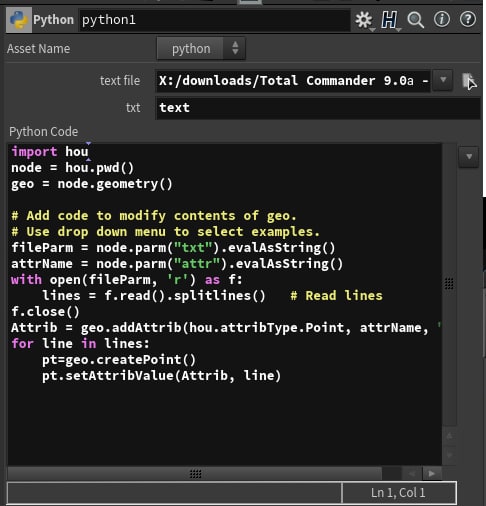Viewport: 486px width, 506px height.
Task: Open Python Code examples dropdown menu
Action: coord(469,156)
